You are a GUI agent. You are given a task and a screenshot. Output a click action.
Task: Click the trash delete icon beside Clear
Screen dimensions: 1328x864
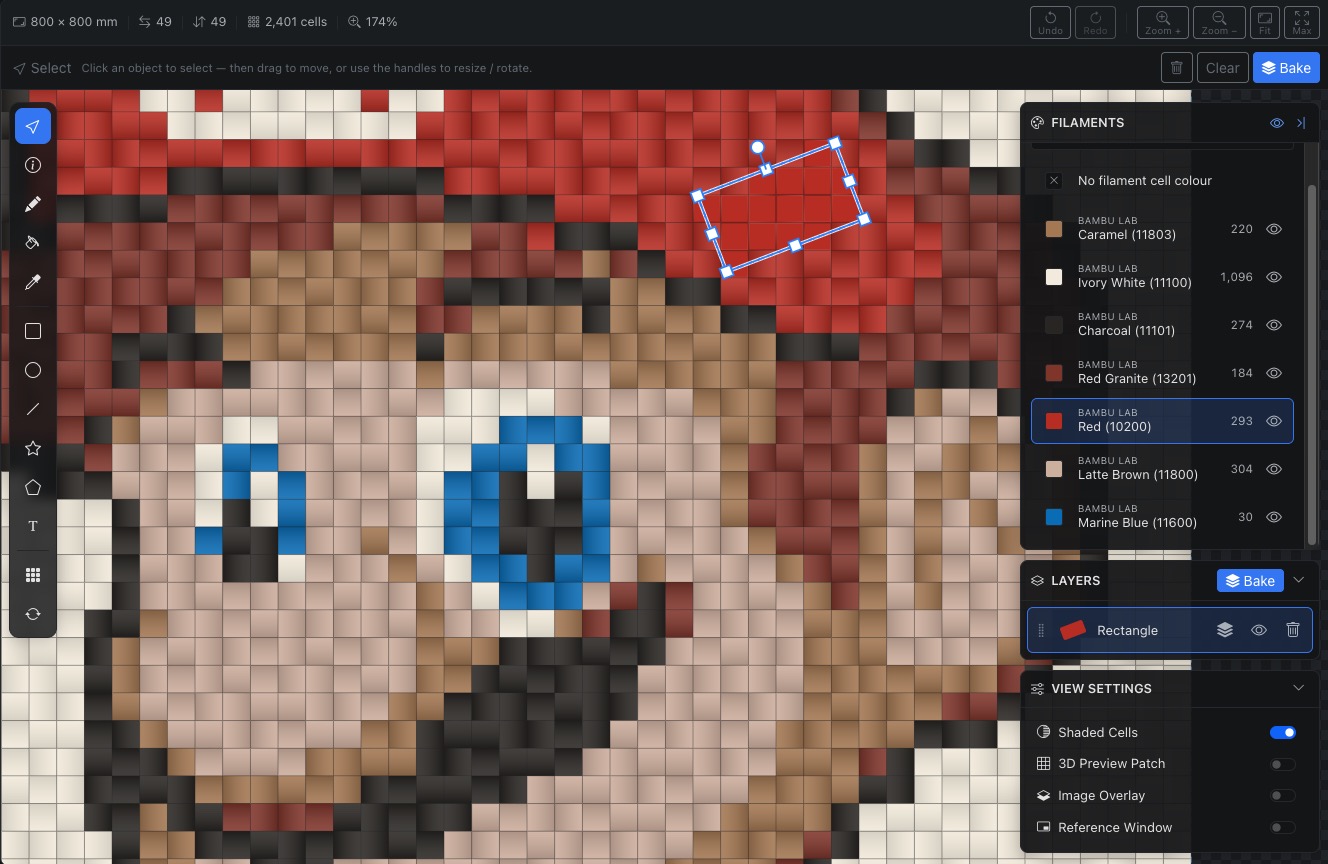coord(1177,68)
